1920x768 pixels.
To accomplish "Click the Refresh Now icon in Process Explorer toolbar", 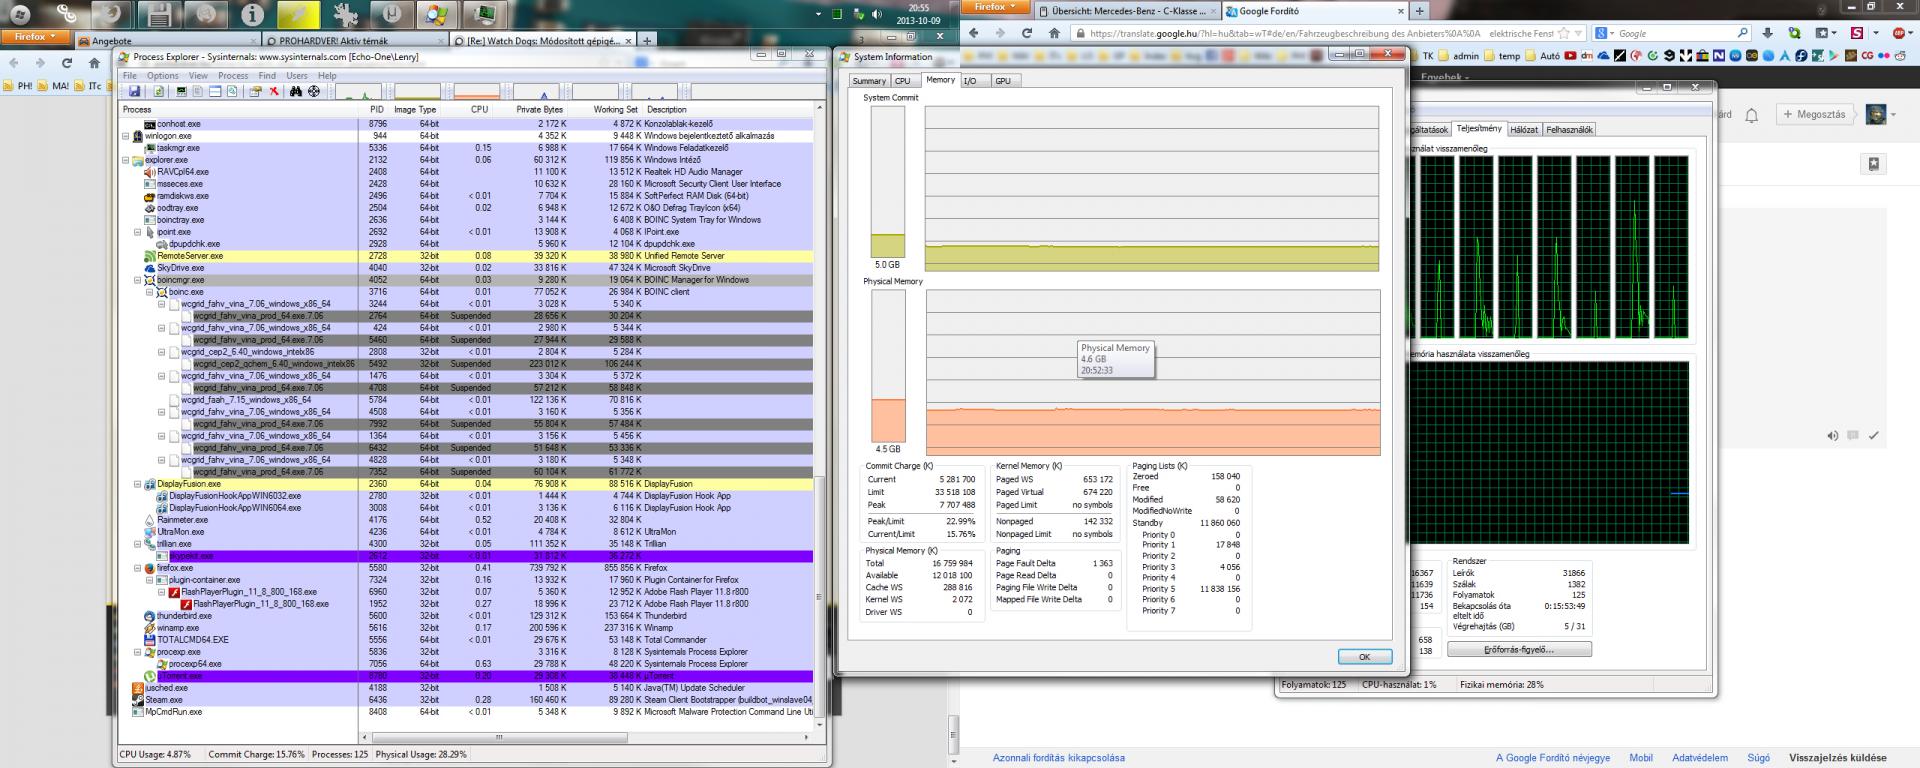I will click(x=158, y=91).
